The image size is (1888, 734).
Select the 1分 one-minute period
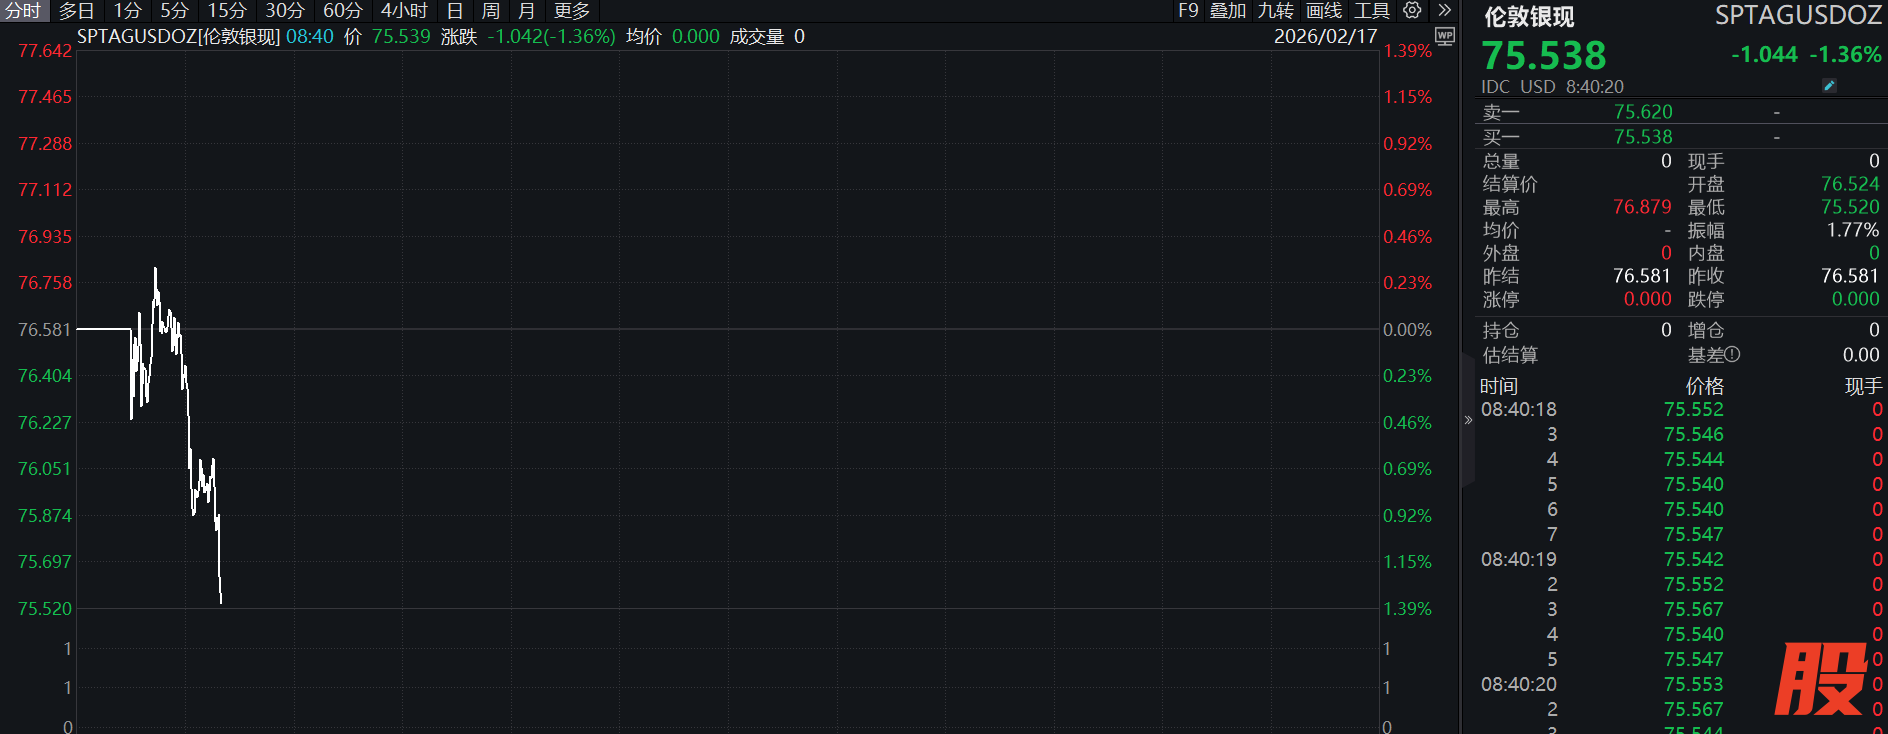coord(127,11)
